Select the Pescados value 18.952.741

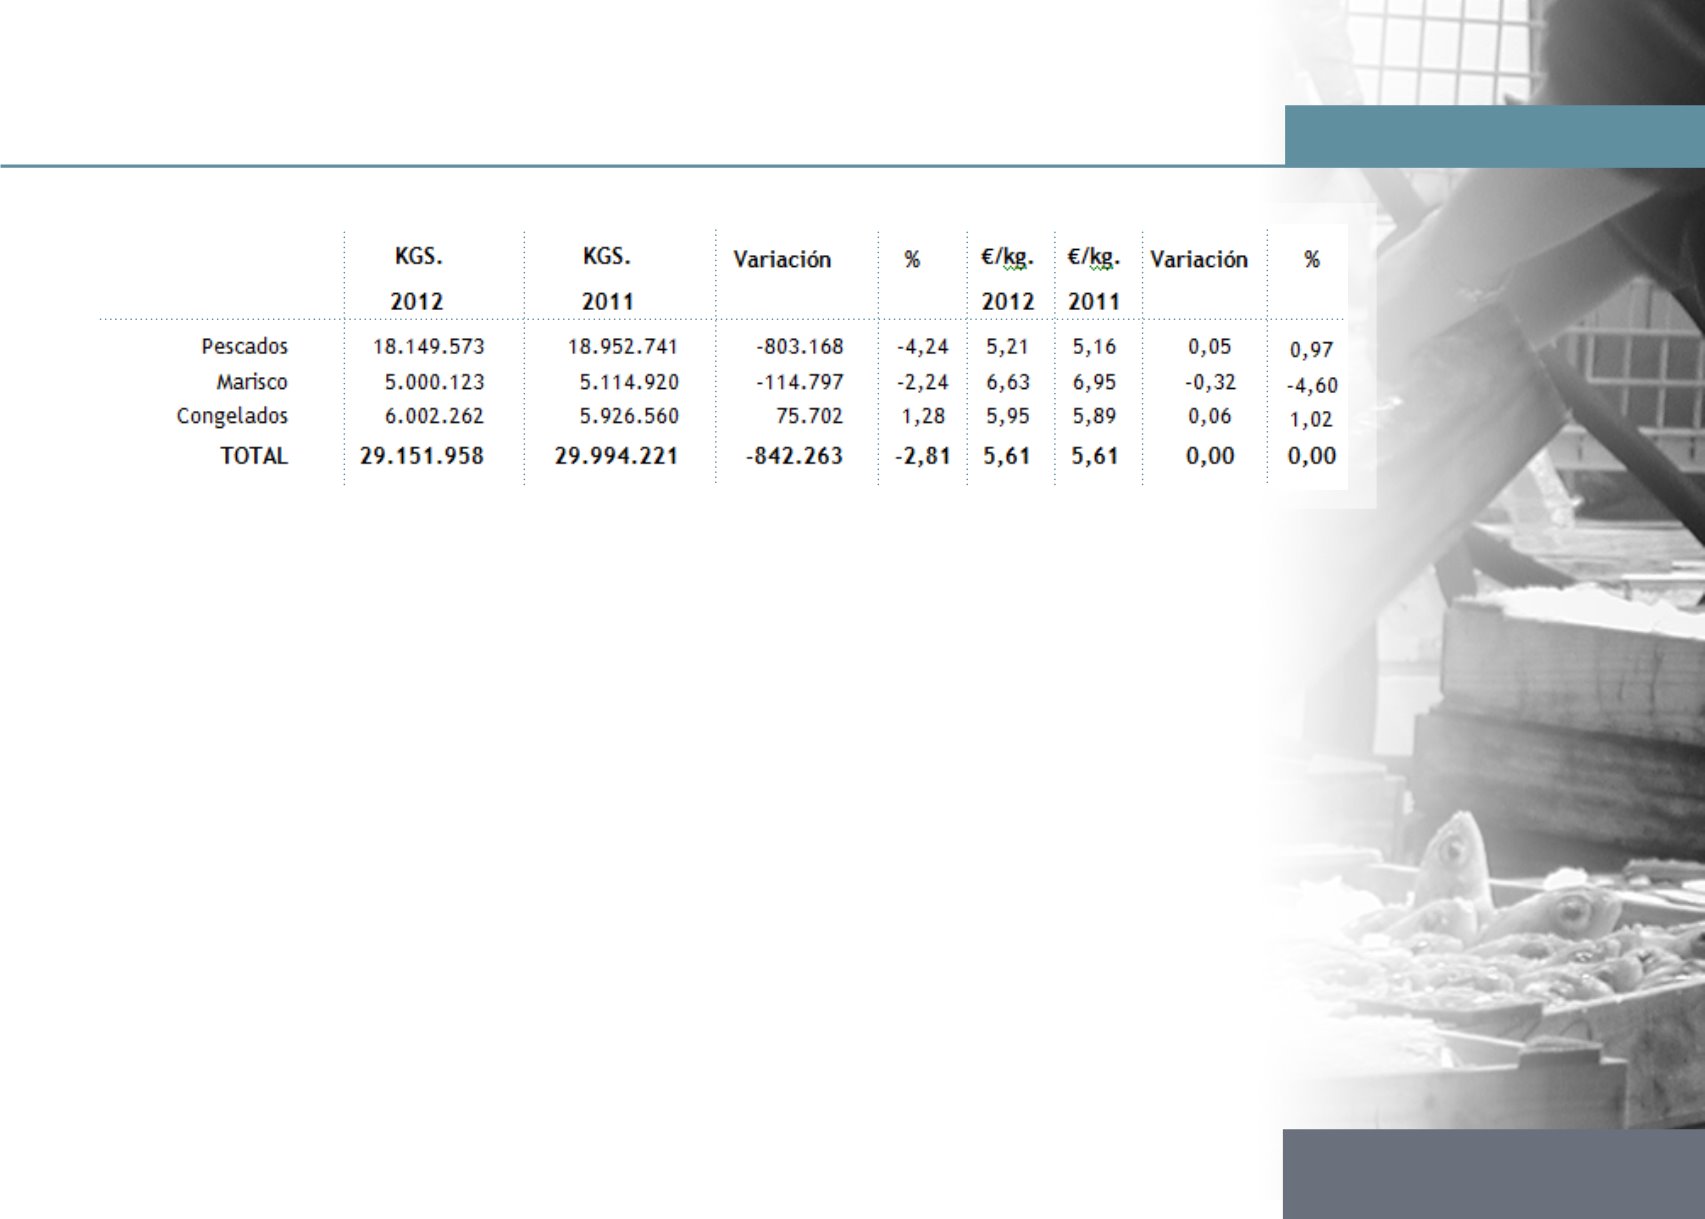pyautogui.click(x=623, y=347)
